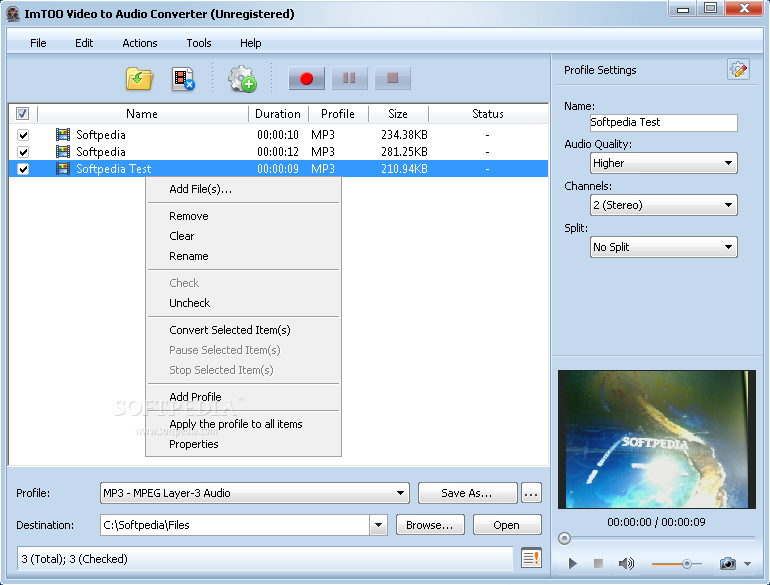770x585 pixels.
Task: Click the application icon in the title bar
Action: tap(13, 14)
